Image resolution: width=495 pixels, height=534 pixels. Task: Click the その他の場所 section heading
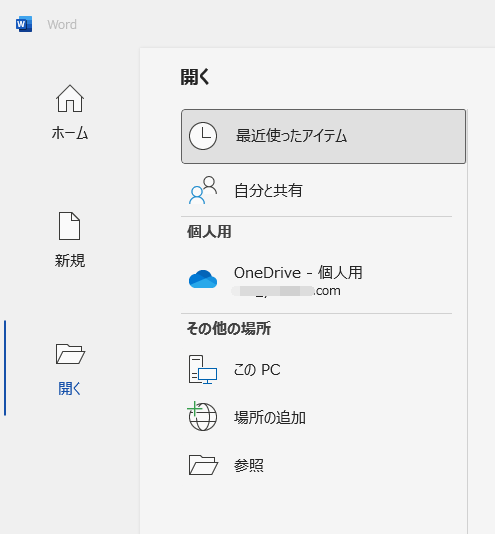229,329
